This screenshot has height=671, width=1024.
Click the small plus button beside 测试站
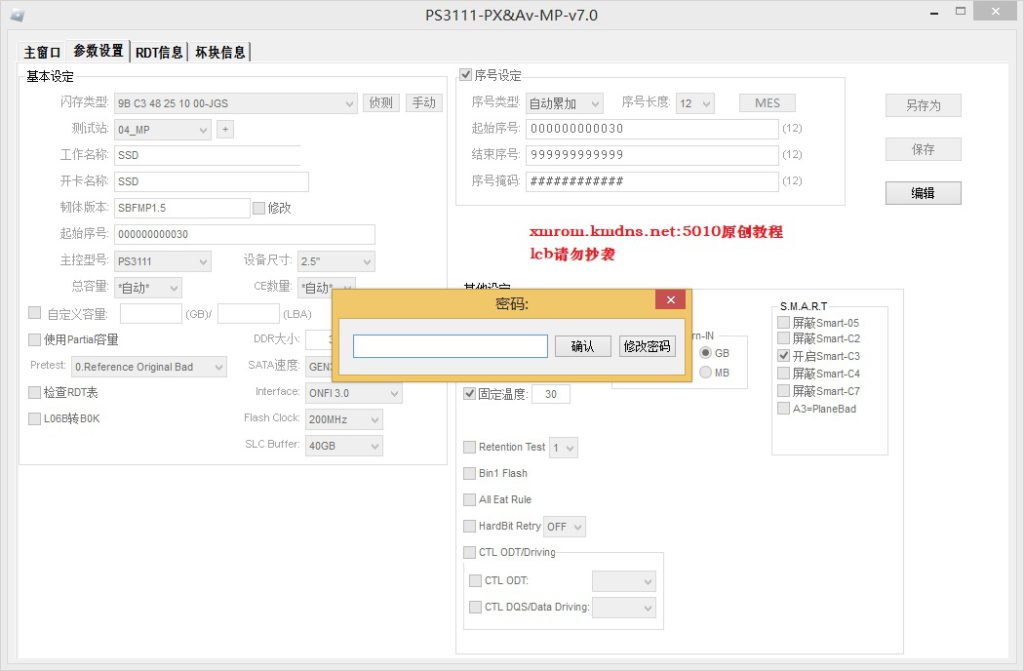click(225, 129)
